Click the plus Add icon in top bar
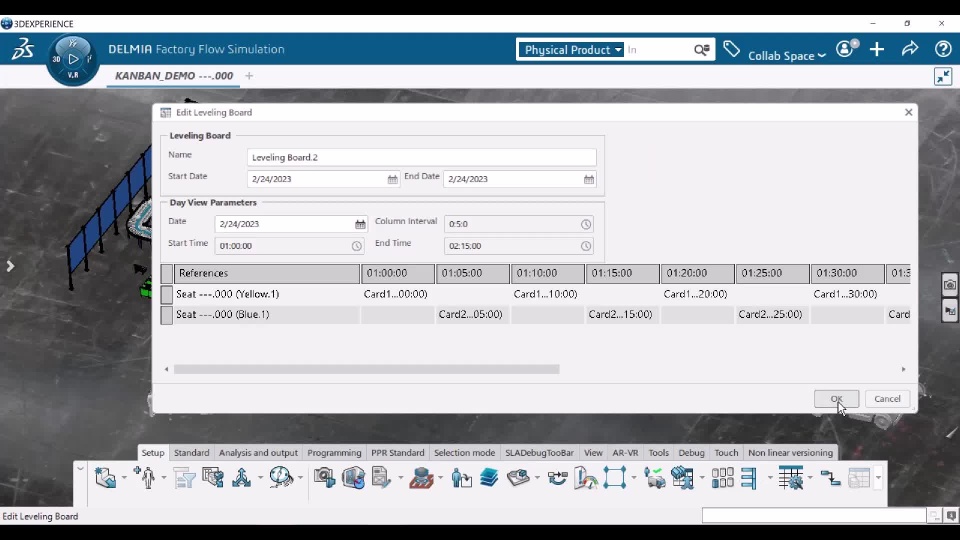This screenshot has height=540, width=960. click(x=877, y=49)
